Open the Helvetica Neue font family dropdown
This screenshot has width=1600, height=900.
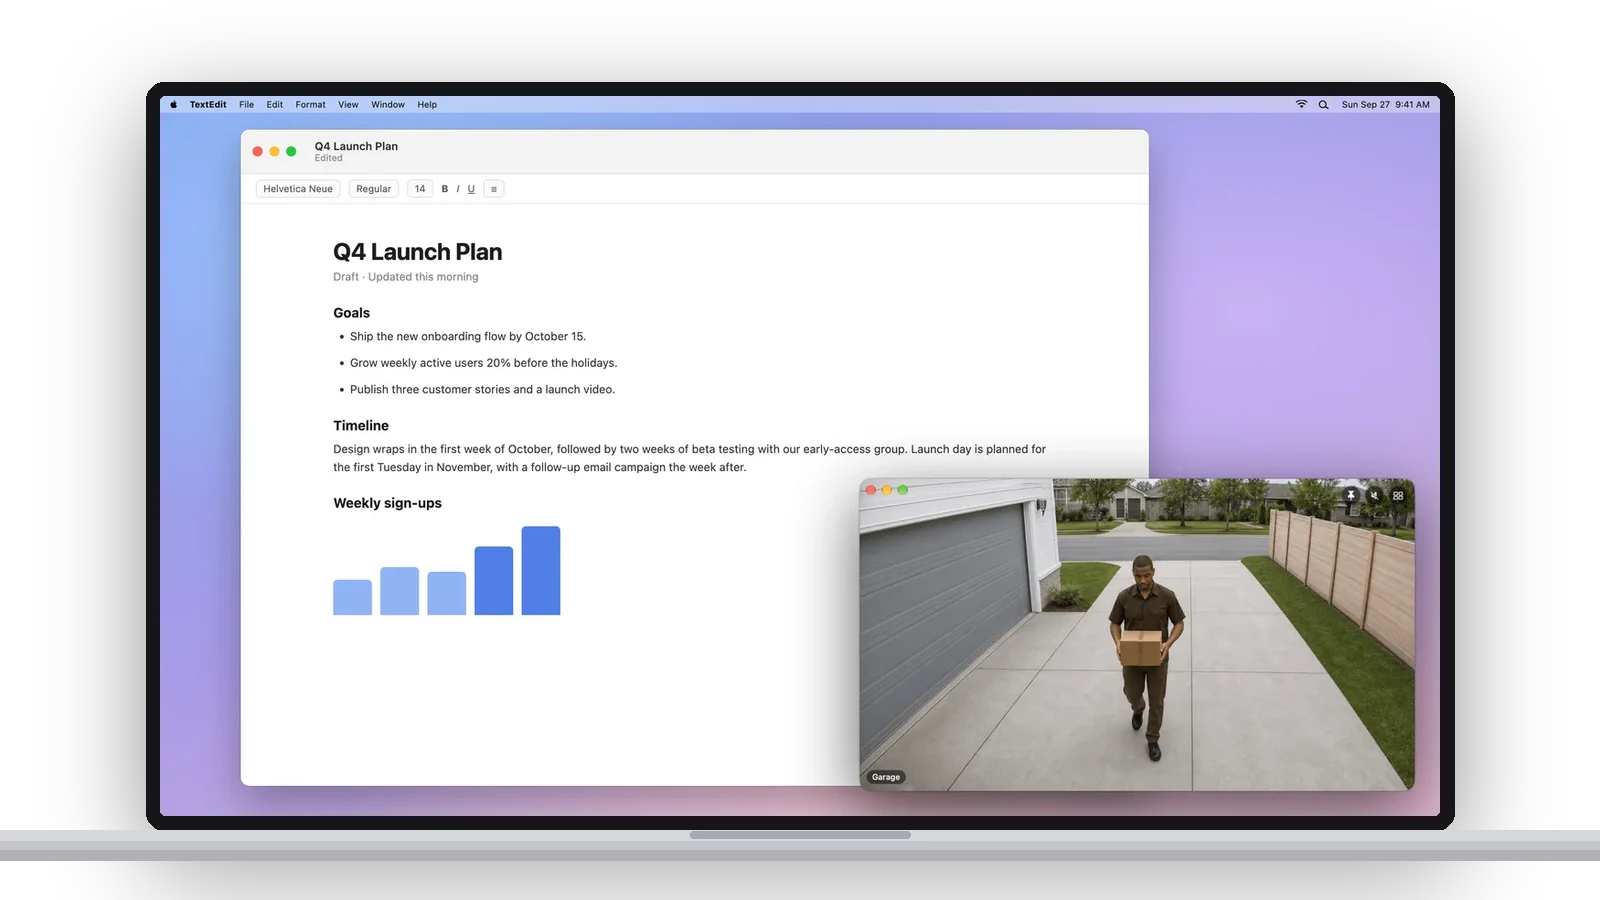tap(298, 189)
